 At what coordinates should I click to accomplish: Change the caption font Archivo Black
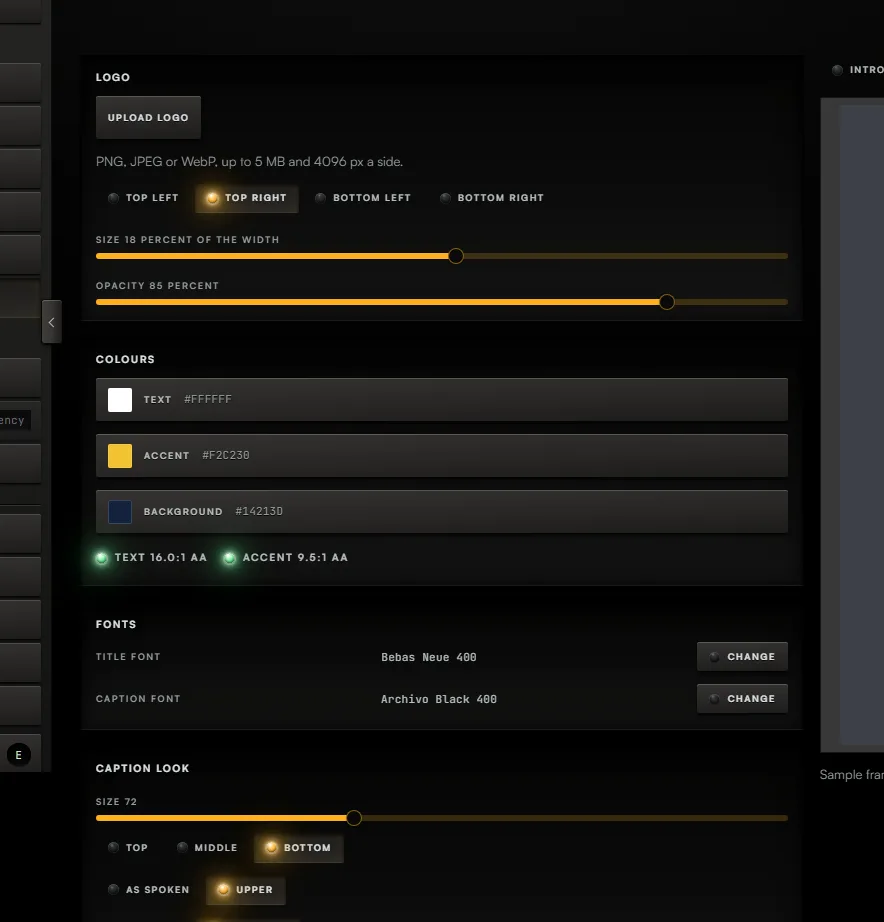coord(742,699)
